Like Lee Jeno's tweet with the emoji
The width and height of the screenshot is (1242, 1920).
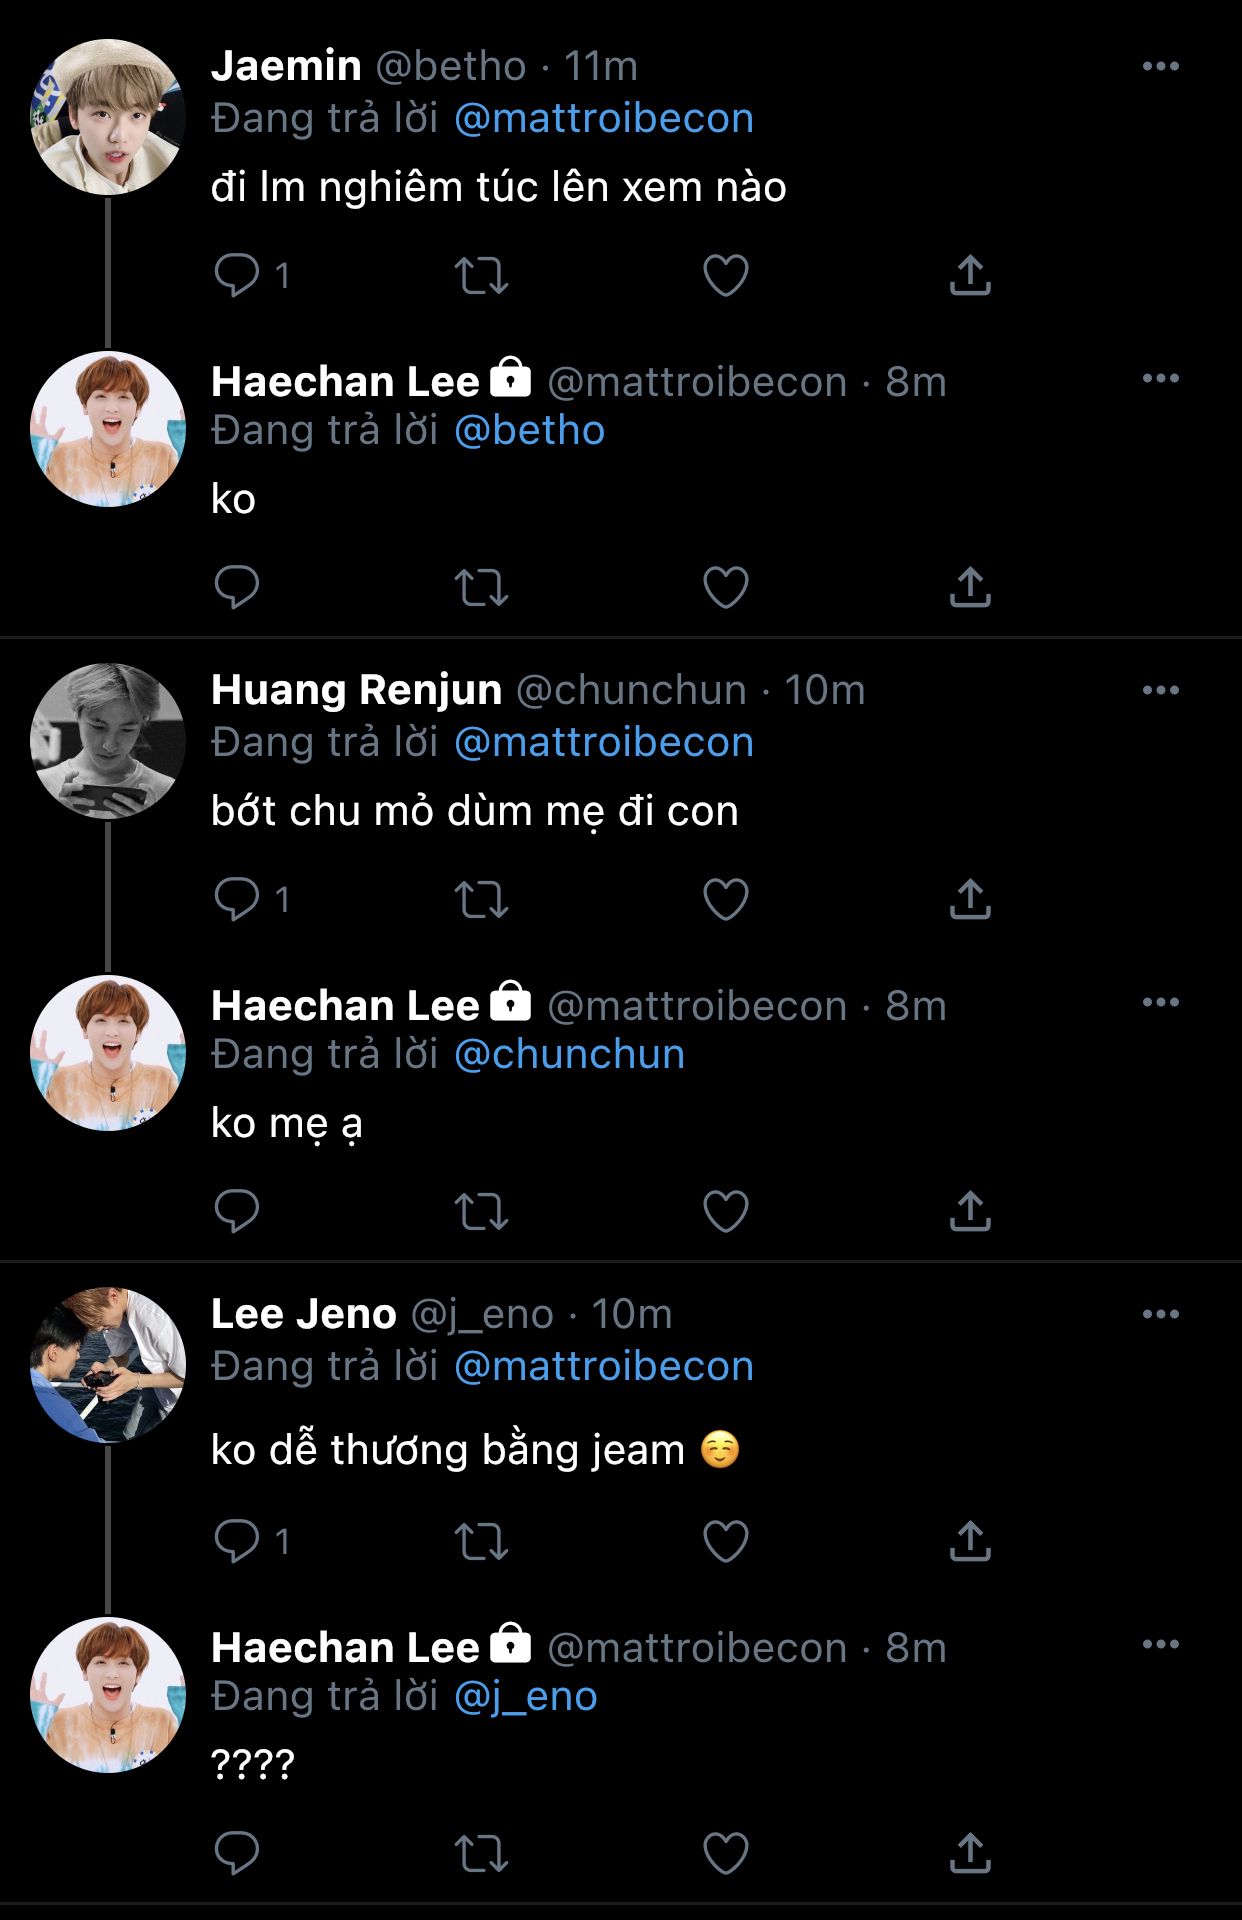point(725,1541)
